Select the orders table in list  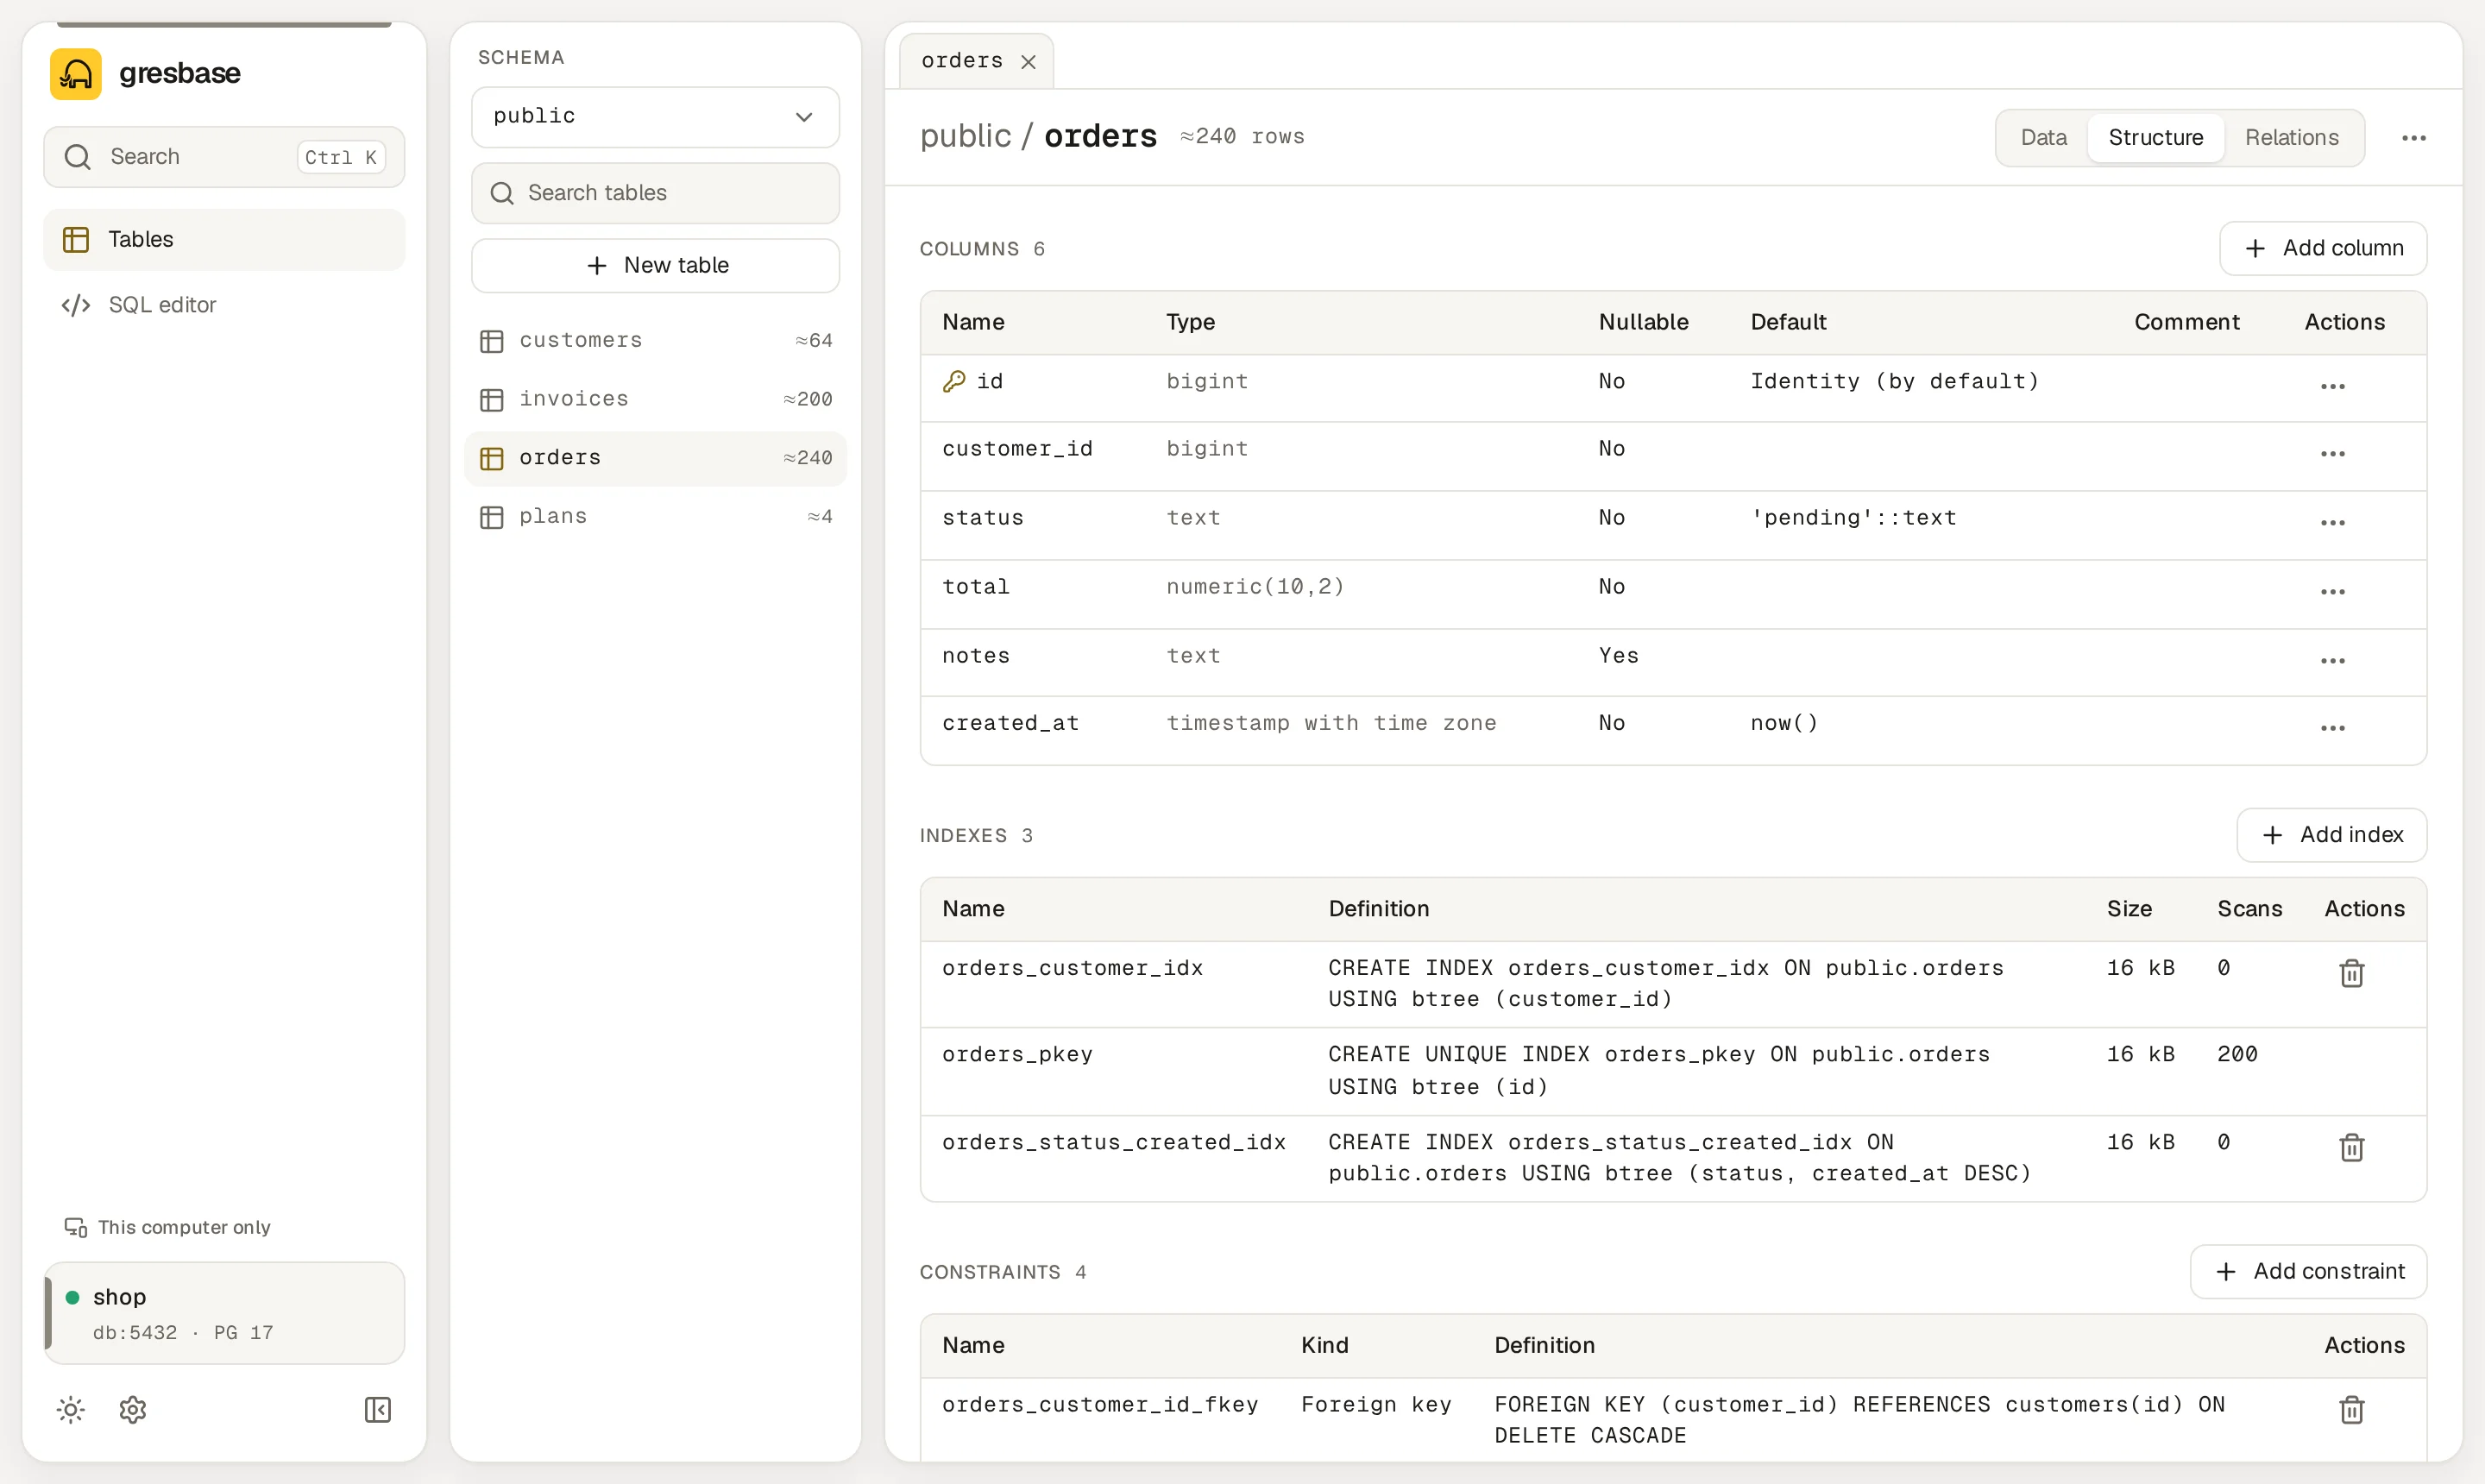pyautogui.click(x=655, y=458)
